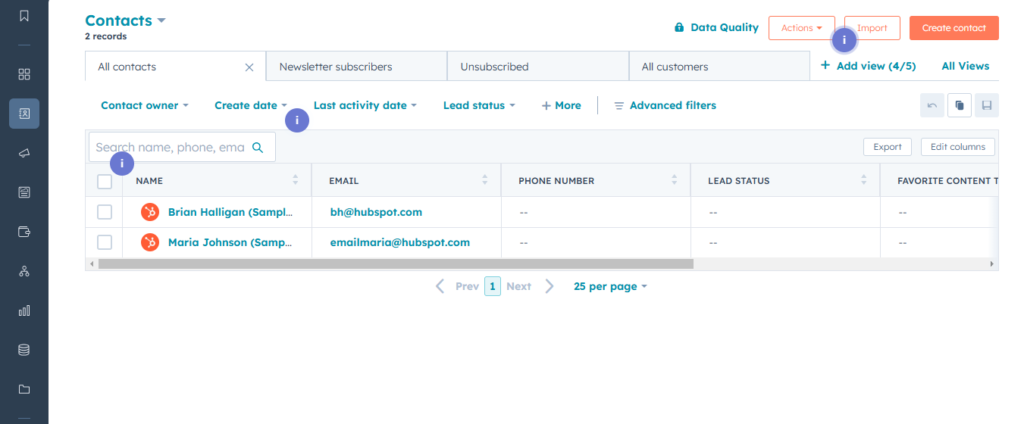The image size is (1024, 424).
Task: Open the Create date filter
Action: coord(251,105)
